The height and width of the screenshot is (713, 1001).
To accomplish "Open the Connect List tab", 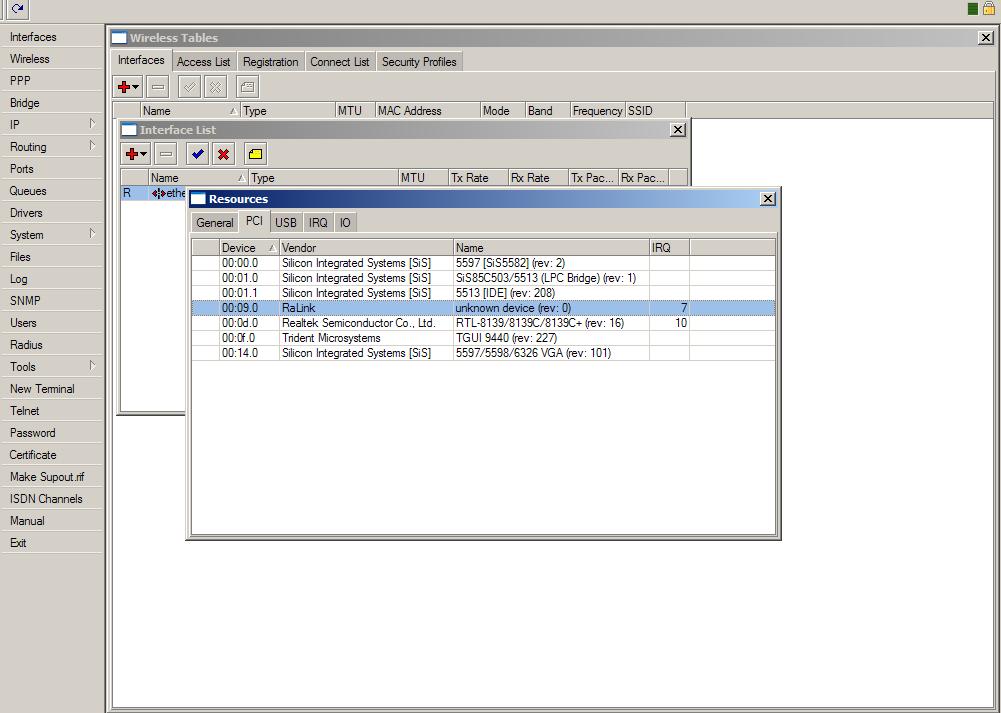I will click(x=340, y=62).
